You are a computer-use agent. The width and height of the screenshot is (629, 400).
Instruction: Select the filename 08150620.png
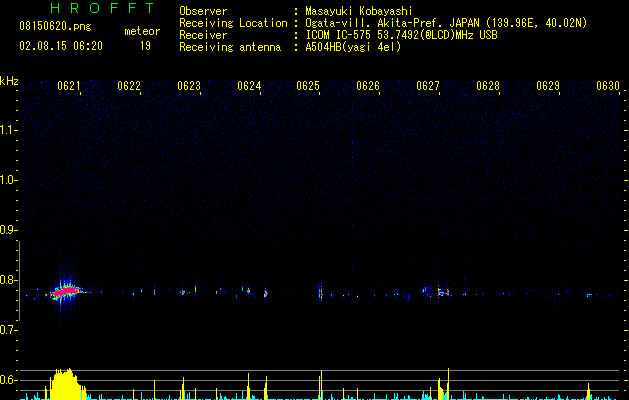pos(55,27)
